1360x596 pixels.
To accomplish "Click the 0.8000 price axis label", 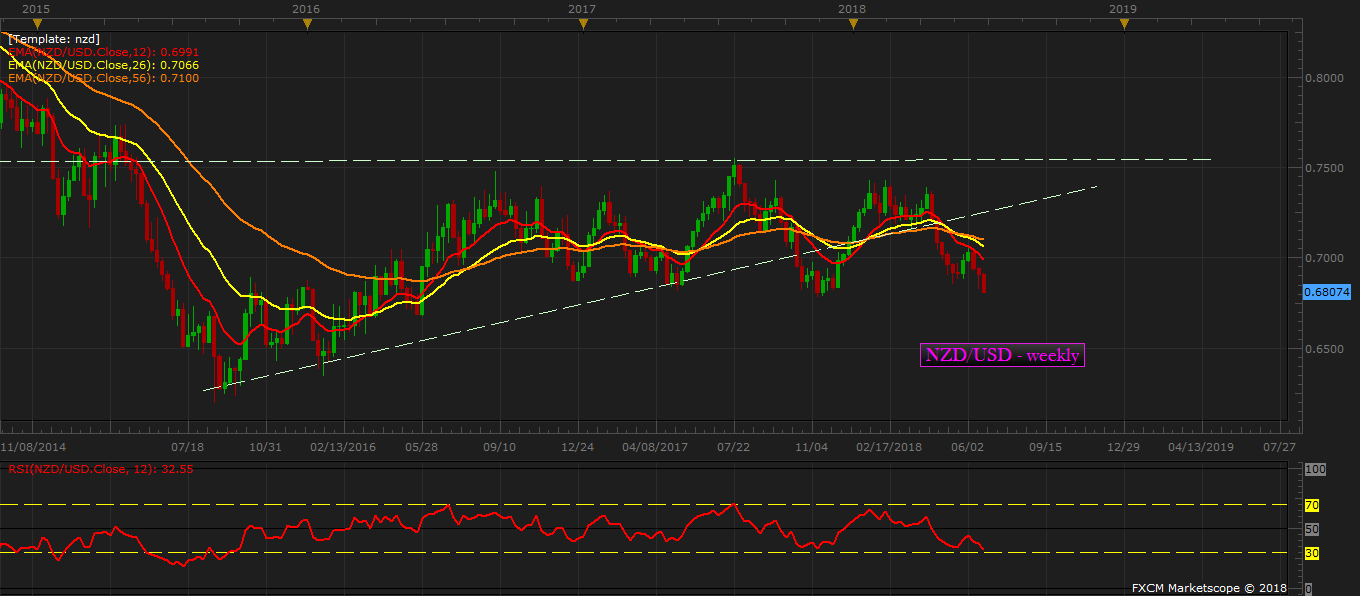I will point(1326,77).
